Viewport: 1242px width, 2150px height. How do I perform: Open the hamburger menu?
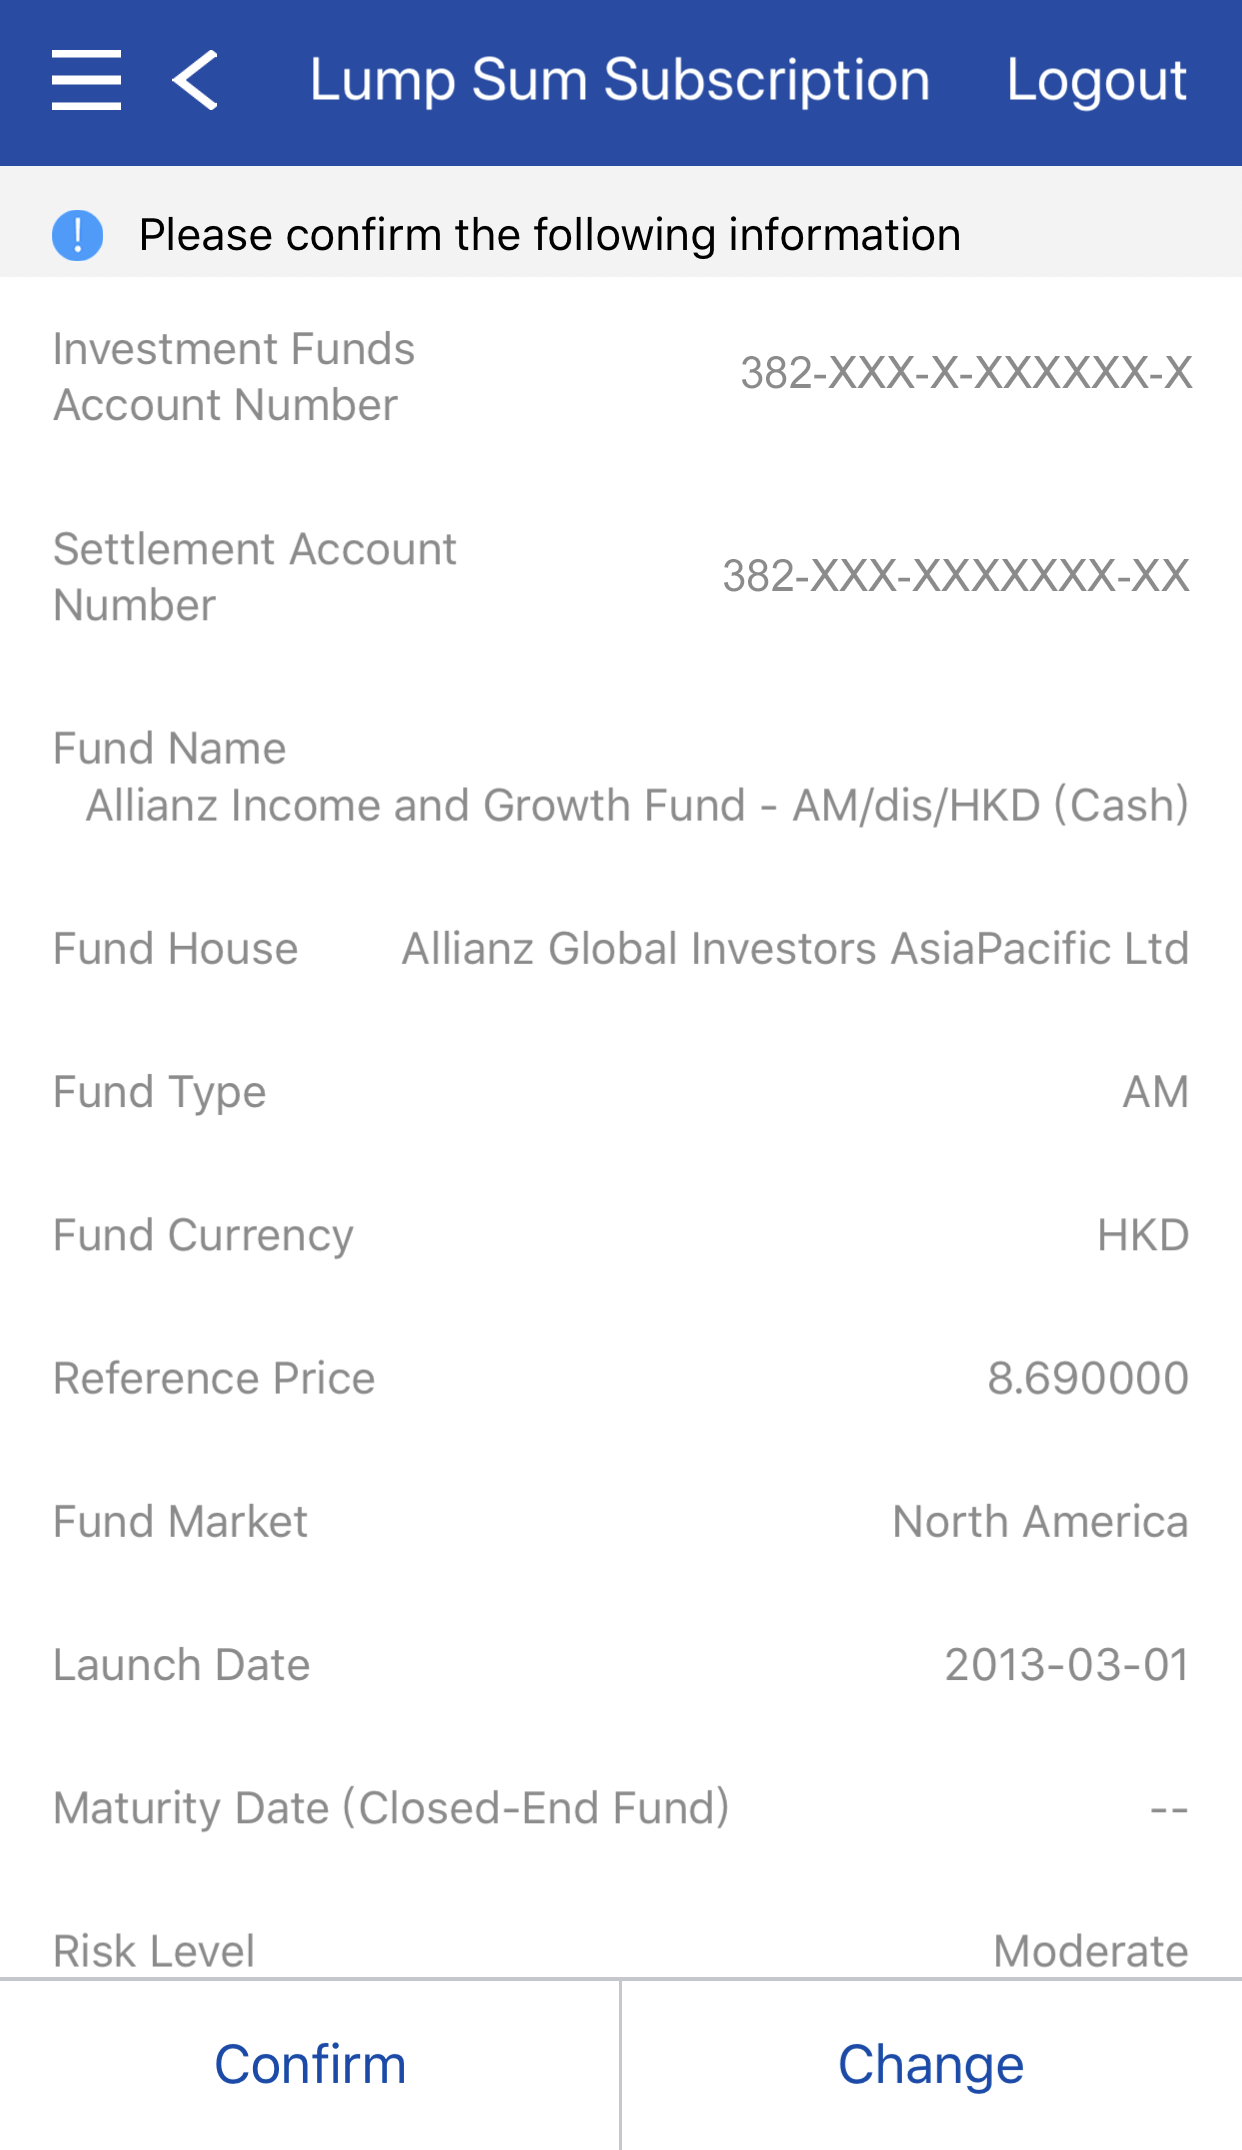pos(87,80)
